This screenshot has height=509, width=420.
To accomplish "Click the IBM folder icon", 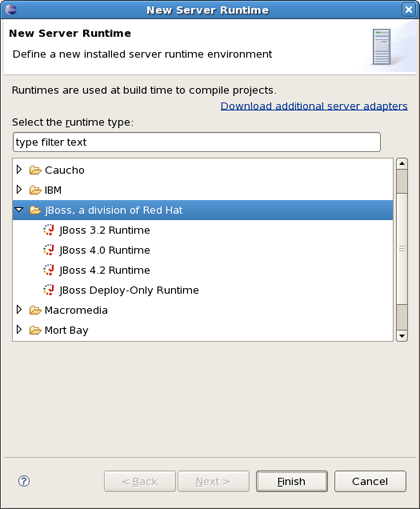I will point(35,190).
